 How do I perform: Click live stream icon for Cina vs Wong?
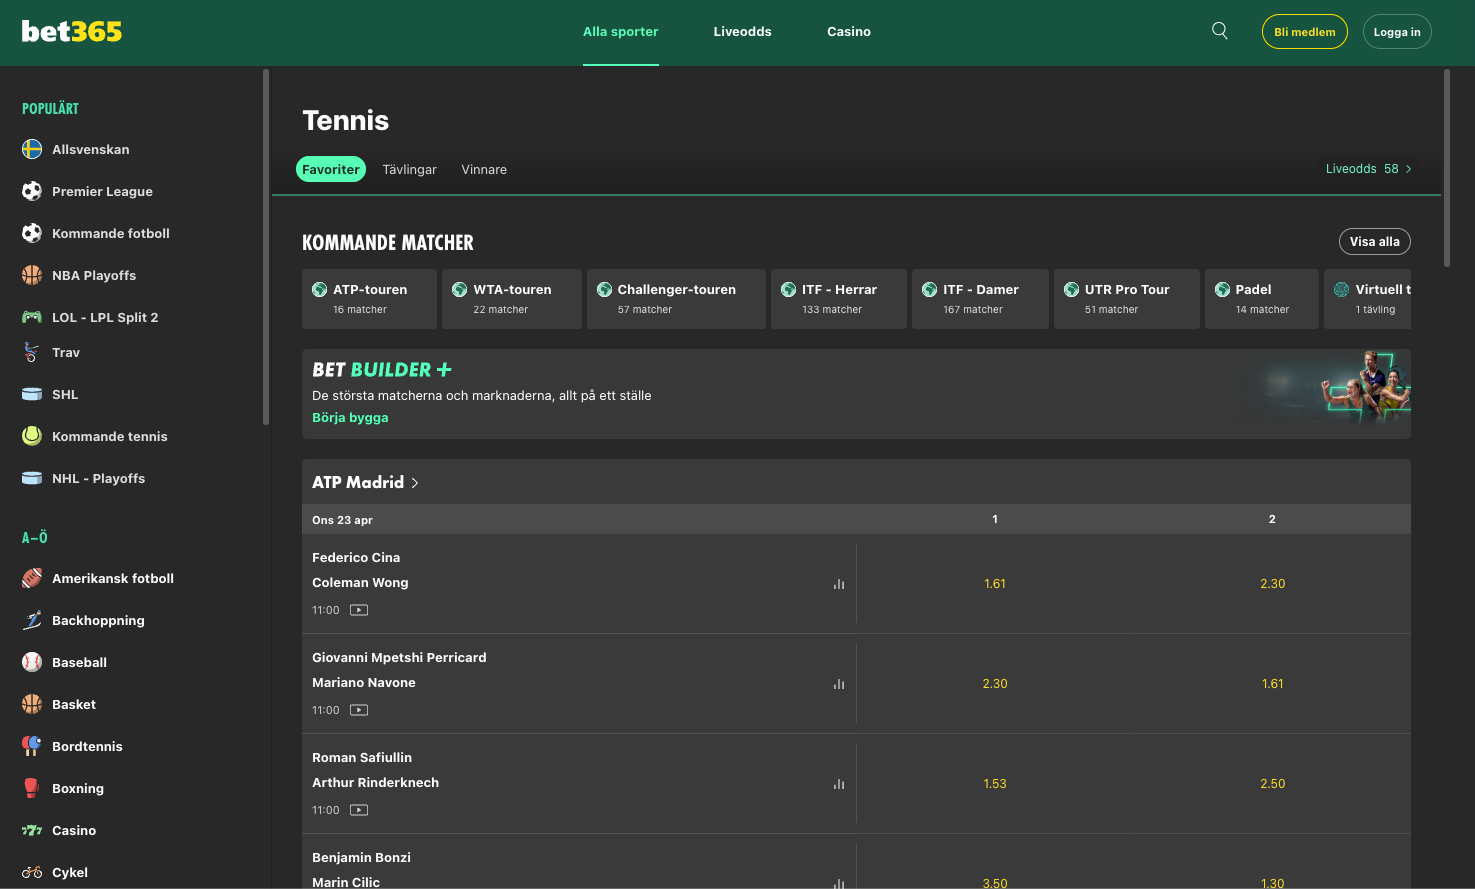pyautogui.click(x=359, y=610)
